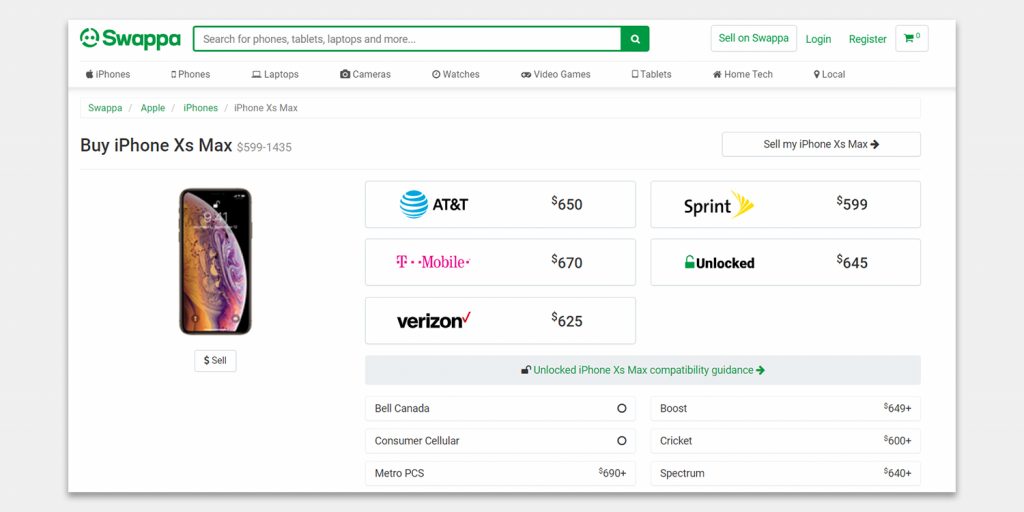The image size is (1024, 512).
Task: Open Unlocked iPhone Xs Max compatibility guidance
Action: 643,370
